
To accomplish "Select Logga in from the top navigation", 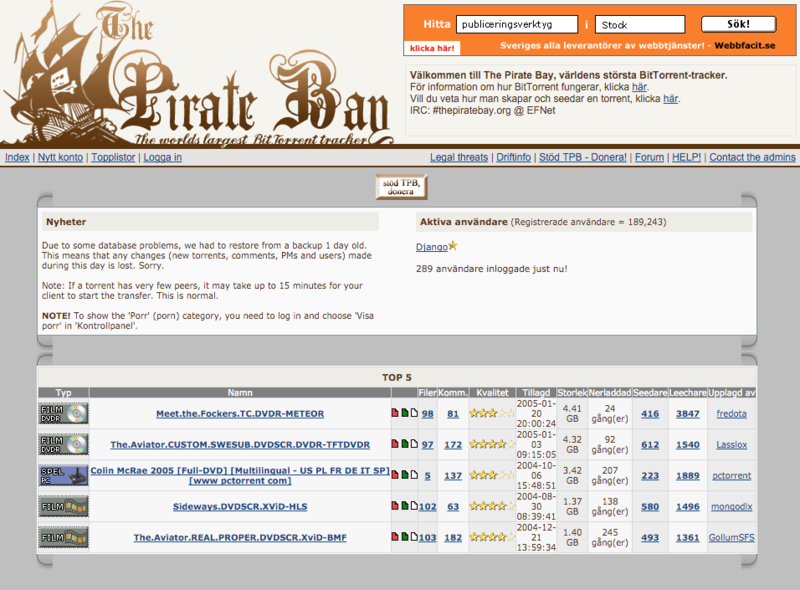I will click(164, 157).
